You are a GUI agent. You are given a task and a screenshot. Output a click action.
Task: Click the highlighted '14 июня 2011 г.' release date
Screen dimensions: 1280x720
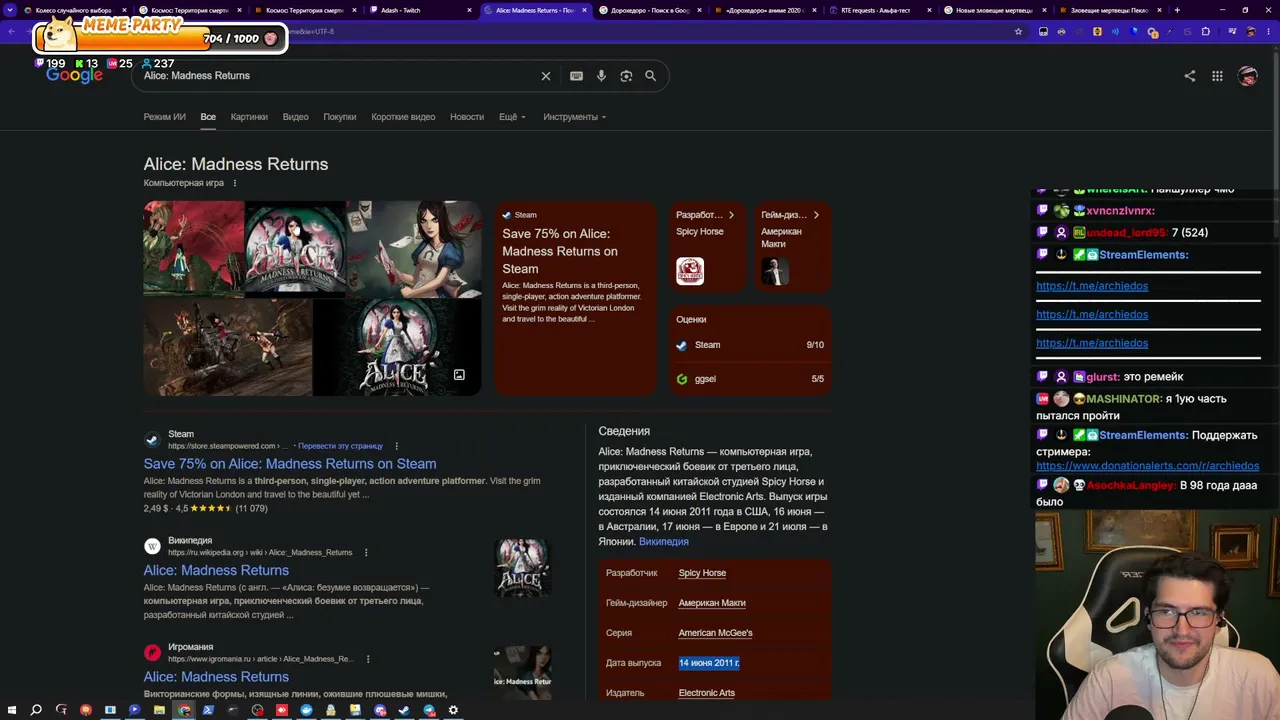[709, 663]
